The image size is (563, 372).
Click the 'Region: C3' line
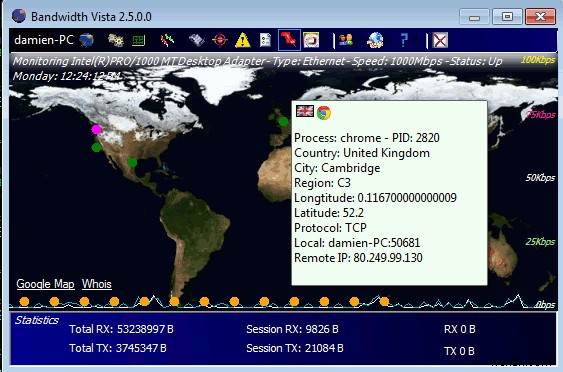[322, 183]
